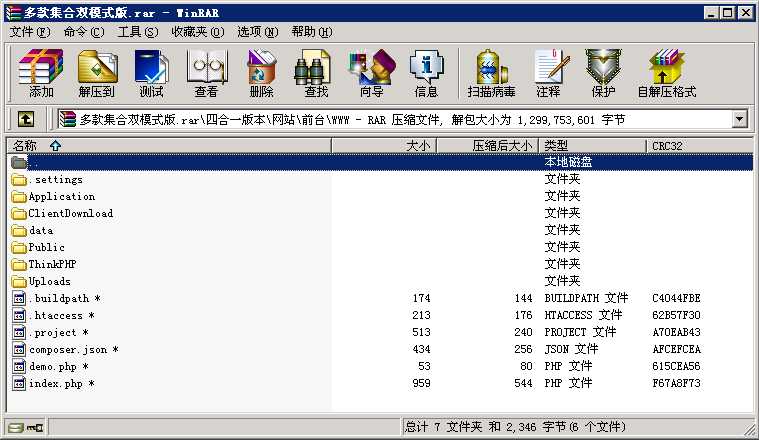Click CRC32 value F67A8F73
This screenshot has height=440, width=759.
point(676,383)
